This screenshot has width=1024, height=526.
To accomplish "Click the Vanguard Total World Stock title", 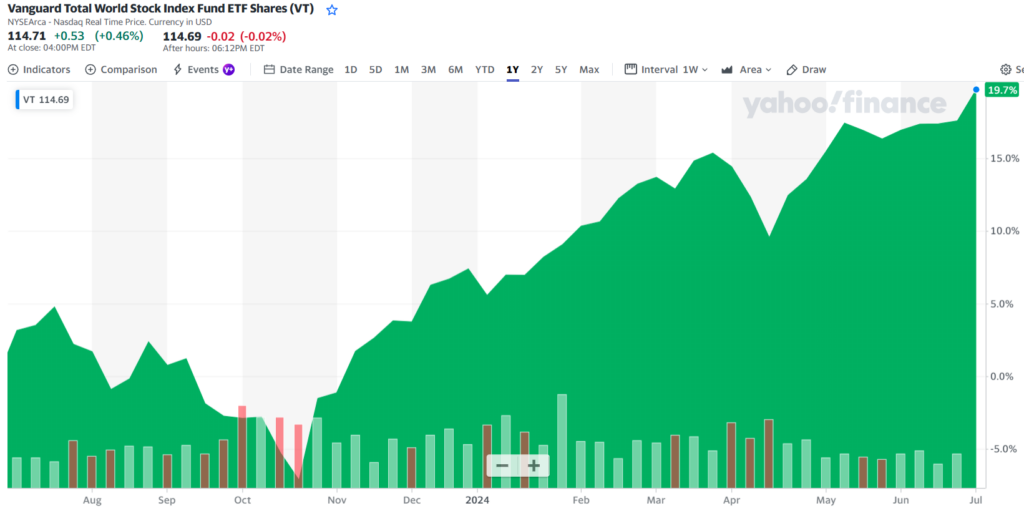I will 160,9.
